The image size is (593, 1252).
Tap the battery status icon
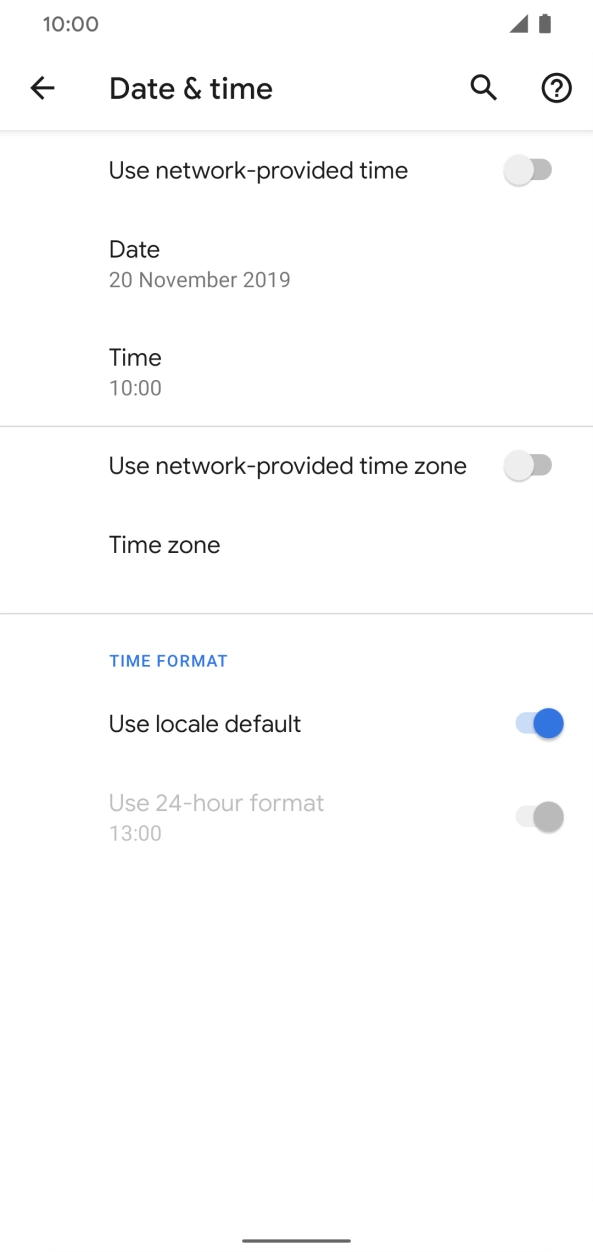coord(545,24)
